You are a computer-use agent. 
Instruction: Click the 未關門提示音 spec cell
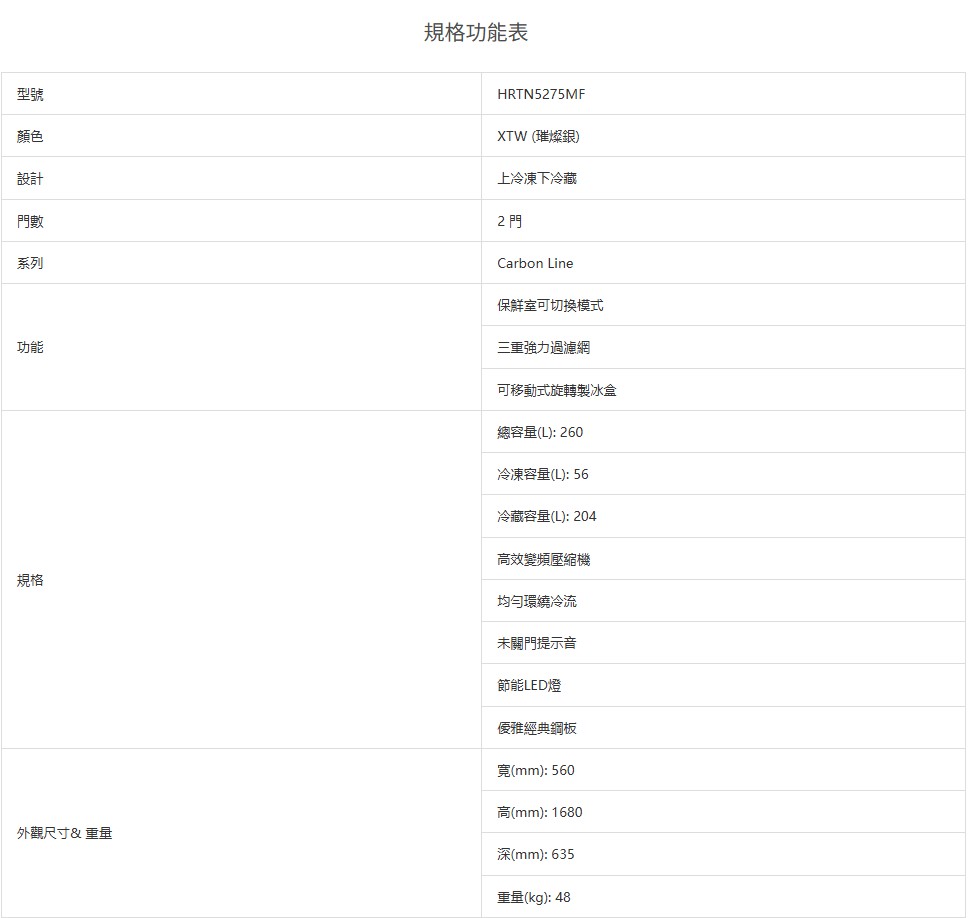coord(536,643)
